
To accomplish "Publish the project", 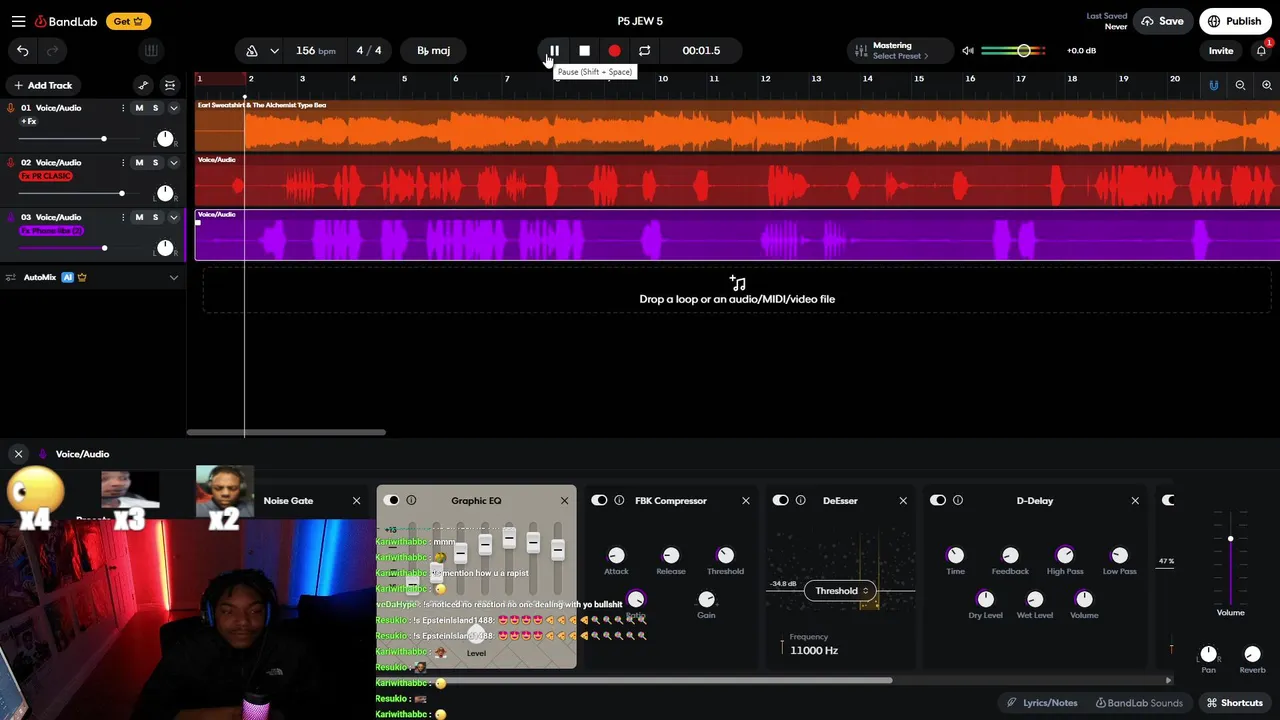I will point(1235,21).
